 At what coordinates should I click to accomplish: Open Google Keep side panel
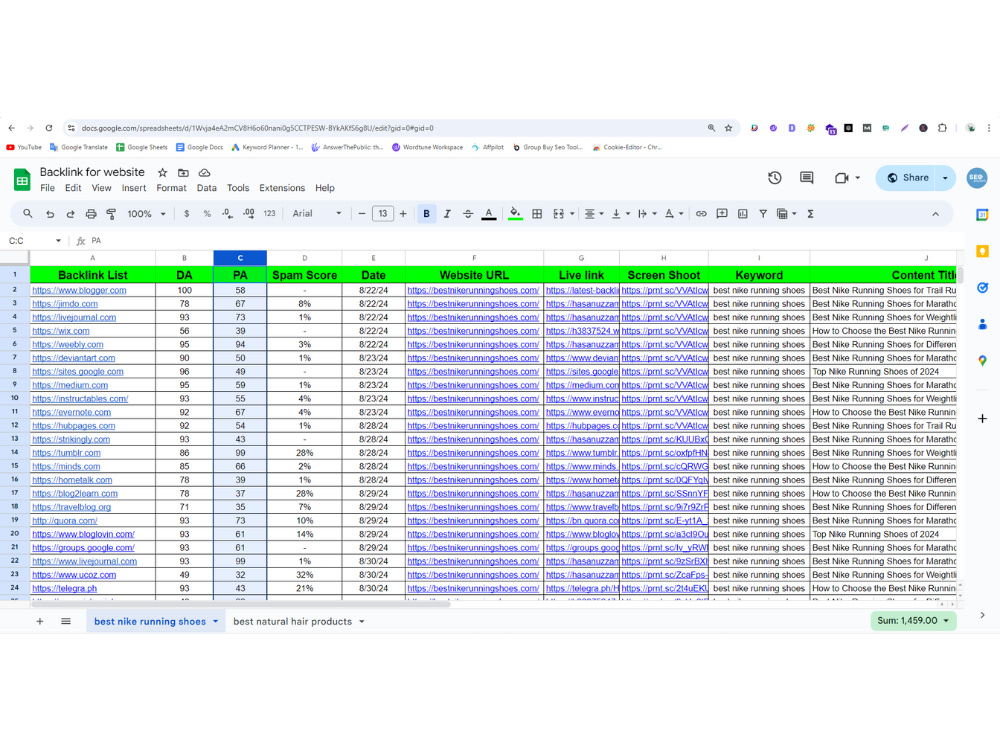click(x=982, y=251)
